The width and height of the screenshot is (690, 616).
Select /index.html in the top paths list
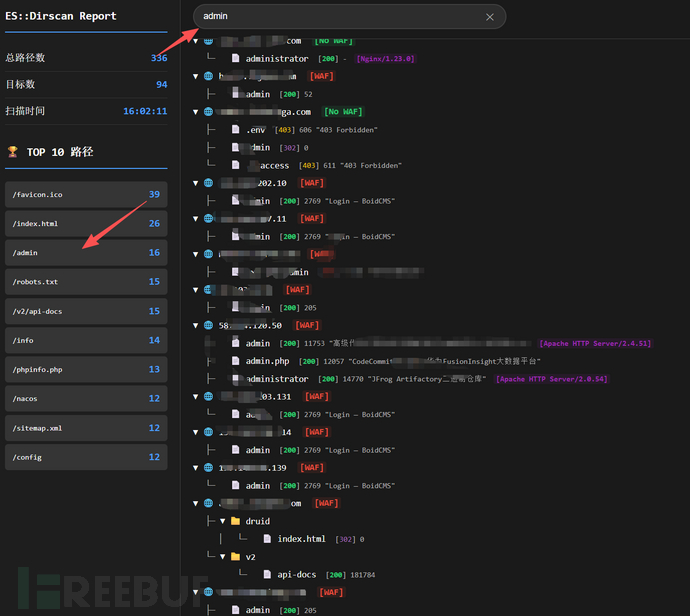tap(86, 224)
